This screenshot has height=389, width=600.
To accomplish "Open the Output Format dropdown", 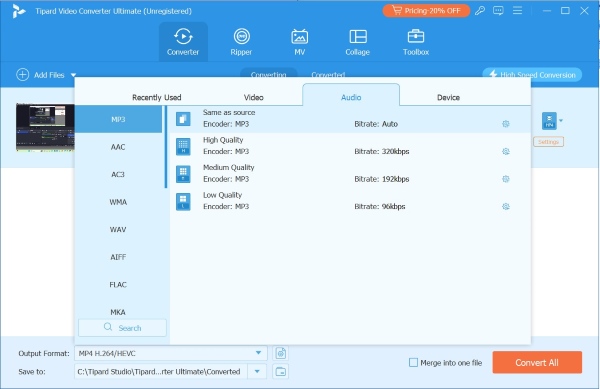I will (x=171, y=353).
